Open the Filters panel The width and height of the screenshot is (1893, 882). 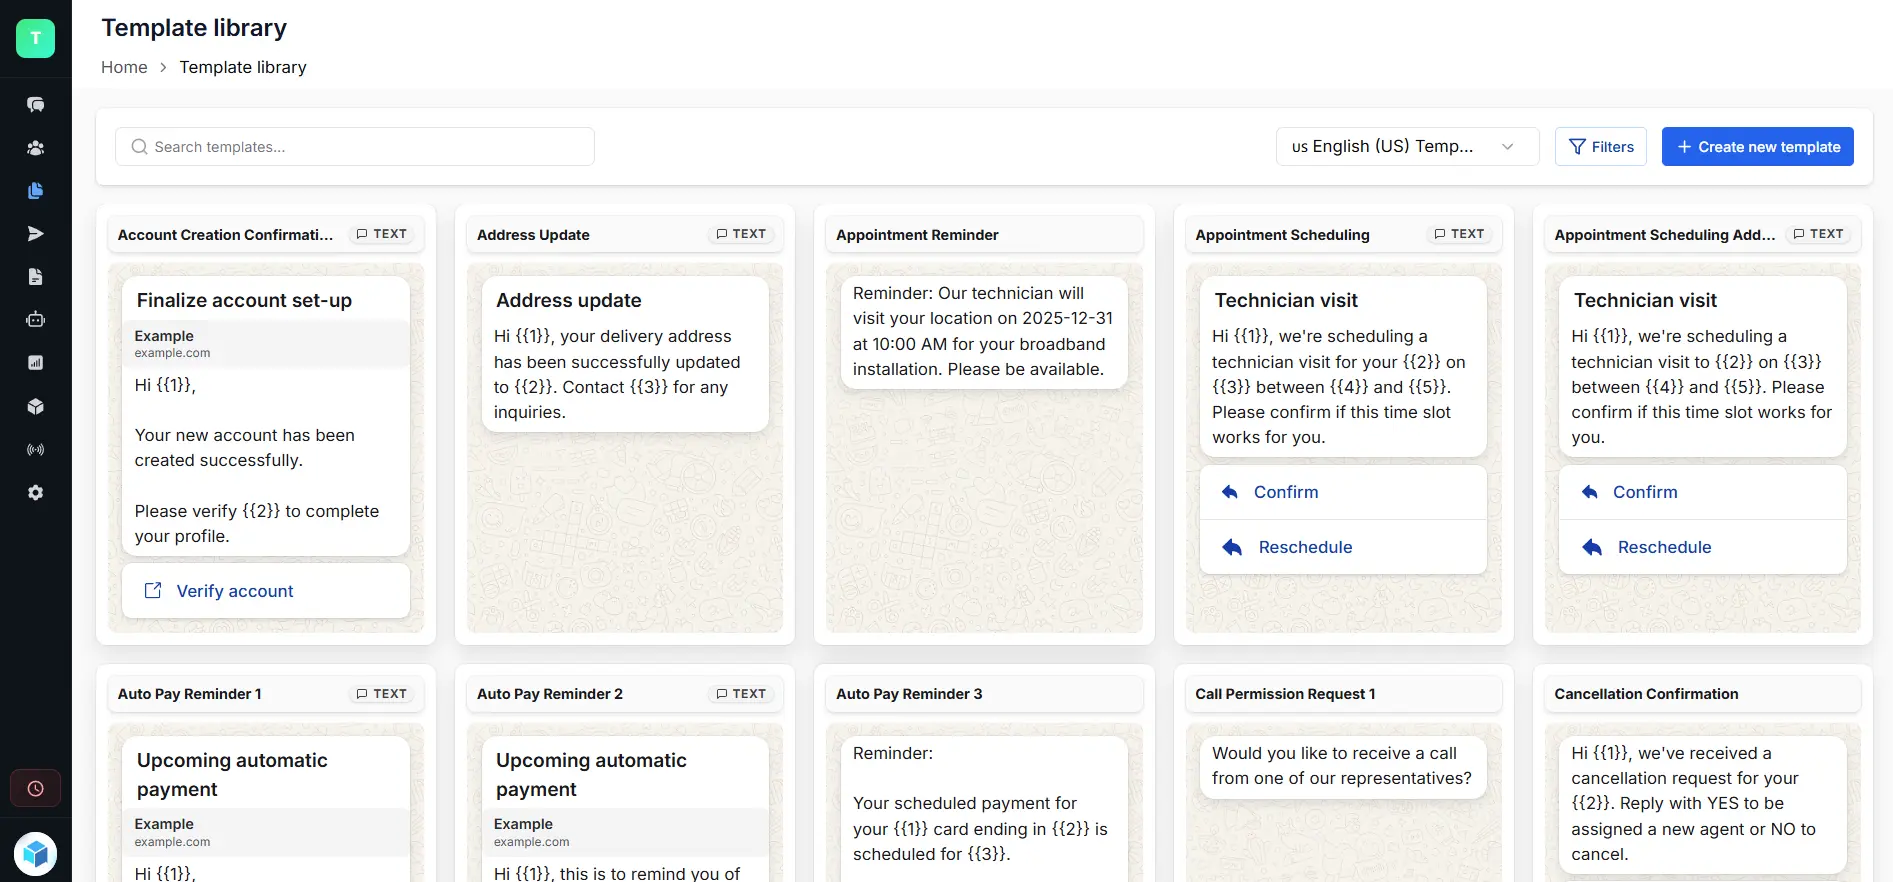point(1600,147)
